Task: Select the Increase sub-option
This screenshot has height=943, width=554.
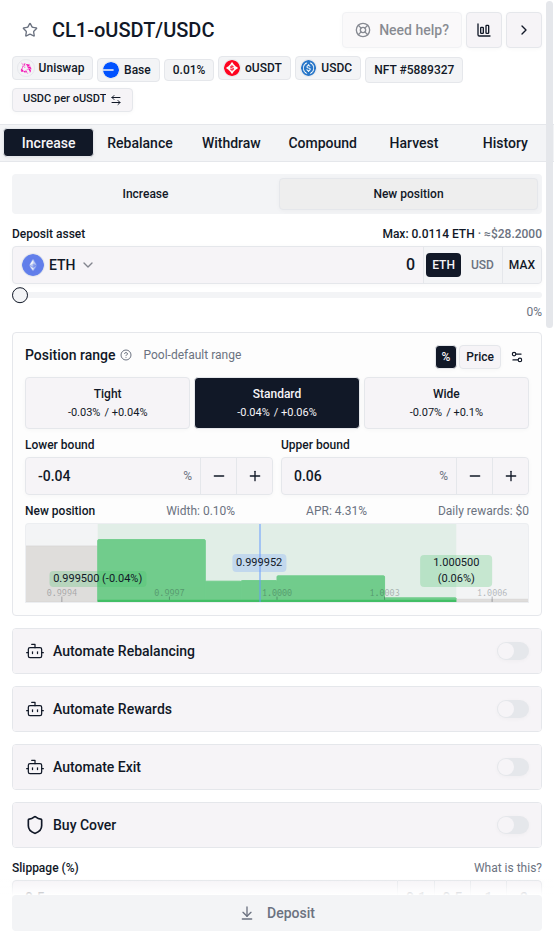Action: (146, 194)
